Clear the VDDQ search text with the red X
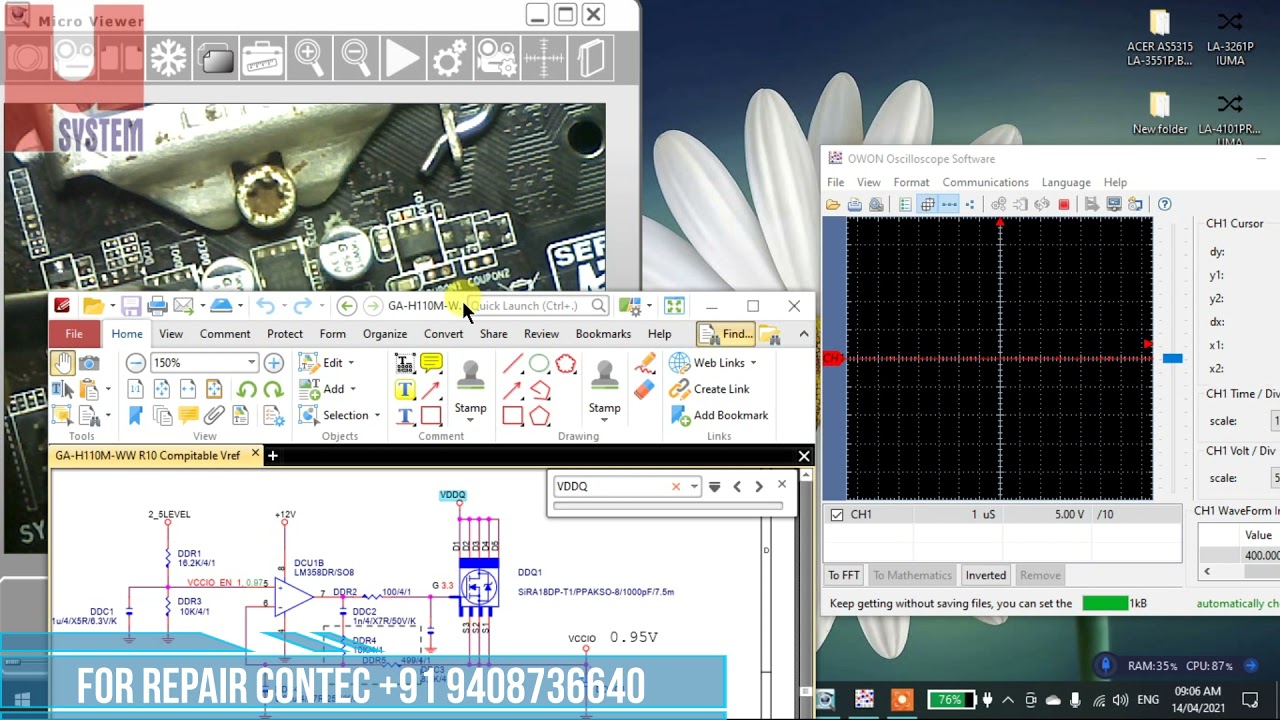The width and height of the screenshot is (1280, 720). click(676, 486)
